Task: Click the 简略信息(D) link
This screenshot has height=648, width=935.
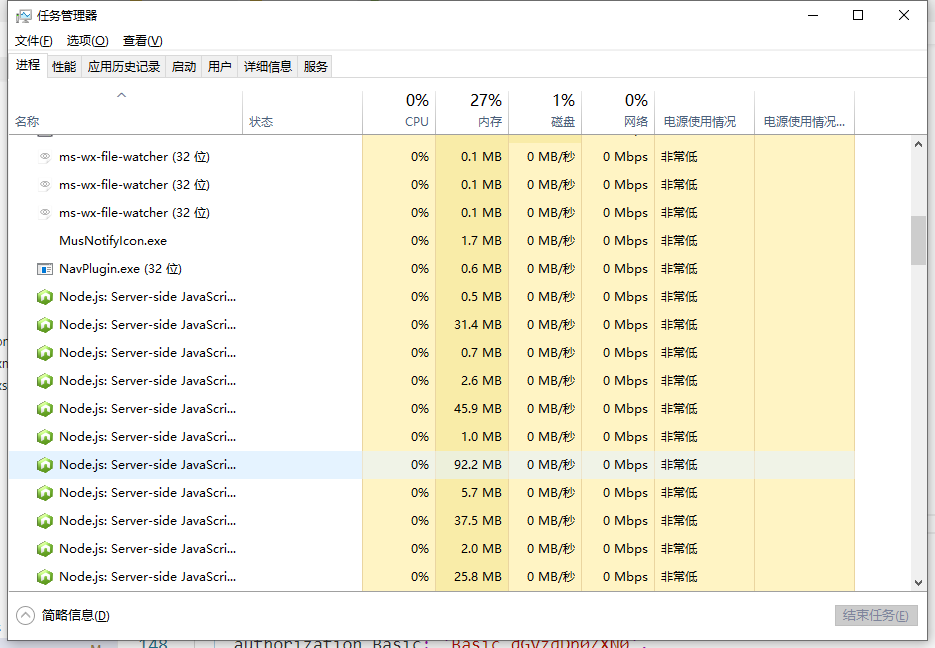Action: click(x=76, y=615)
